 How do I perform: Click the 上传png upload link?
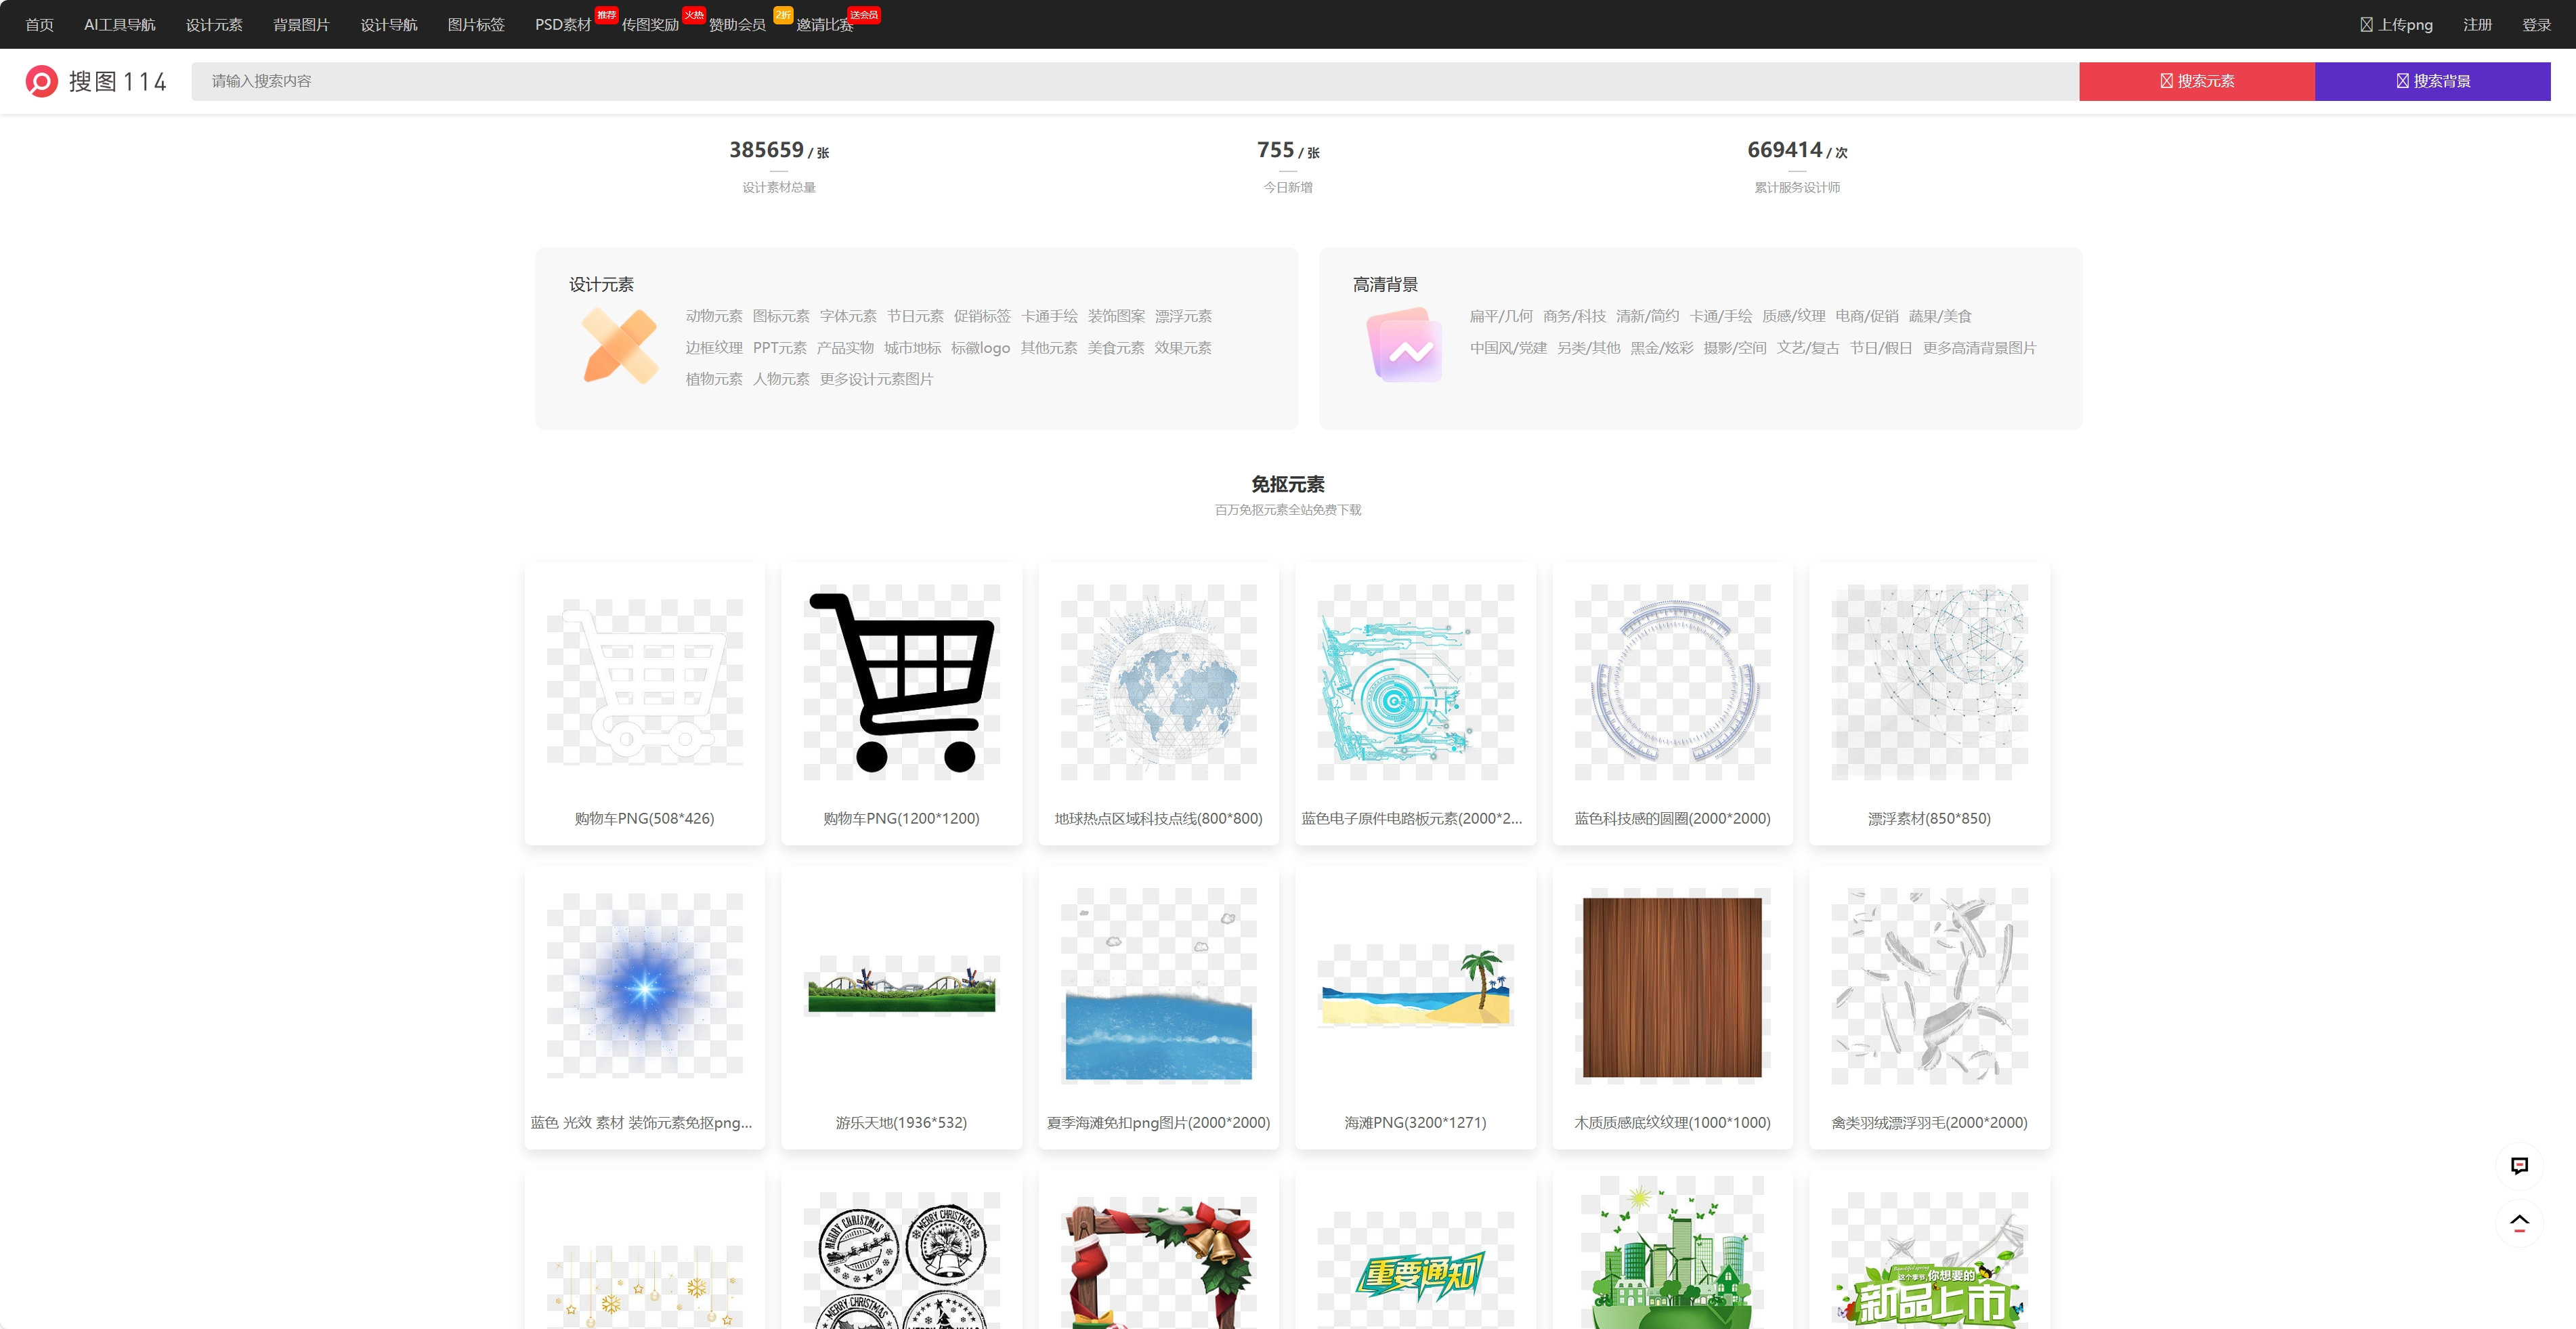[x=2396, y=25]
